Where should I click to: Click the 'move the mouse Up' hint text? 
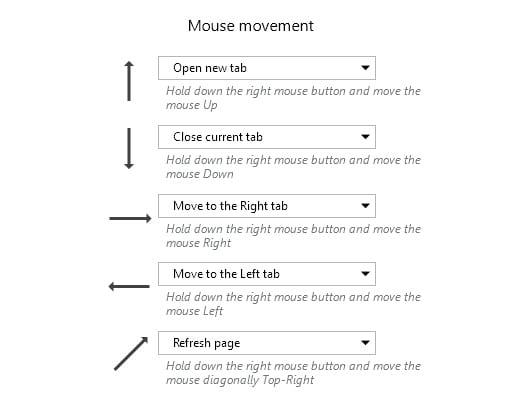[293, 98]
